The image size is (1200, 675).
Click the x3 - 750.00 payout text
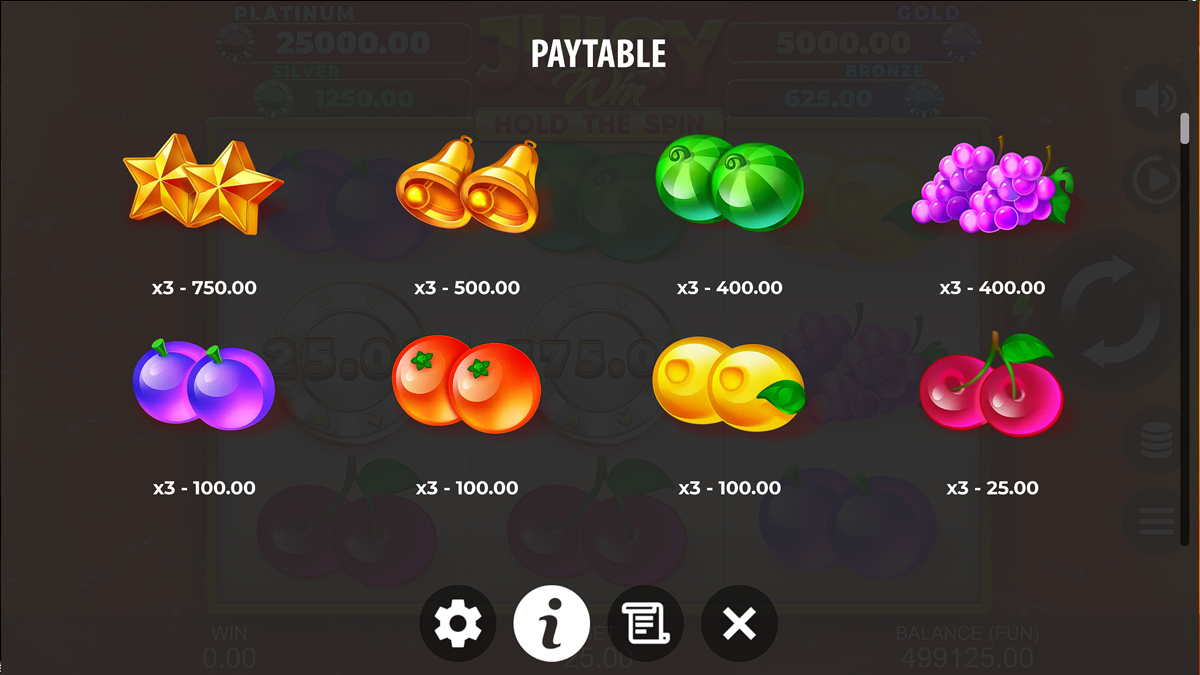point(204,288)
